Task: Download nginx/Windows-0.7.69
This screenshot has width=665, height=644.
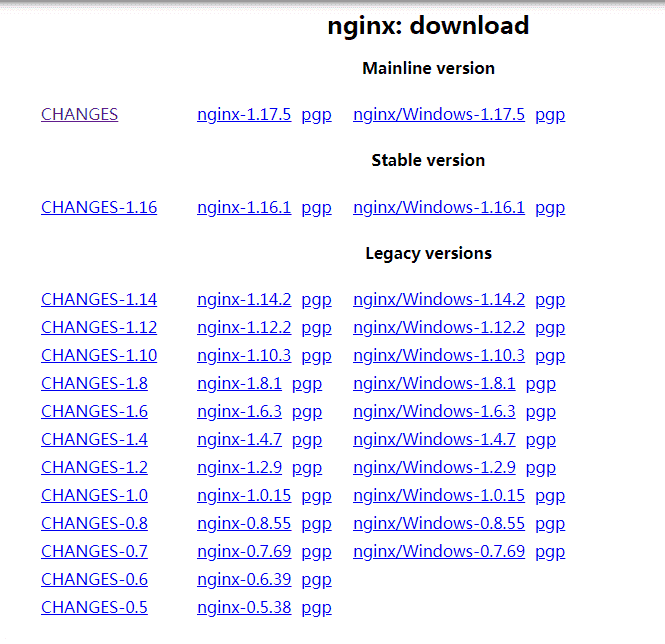Action: (439, 552)
